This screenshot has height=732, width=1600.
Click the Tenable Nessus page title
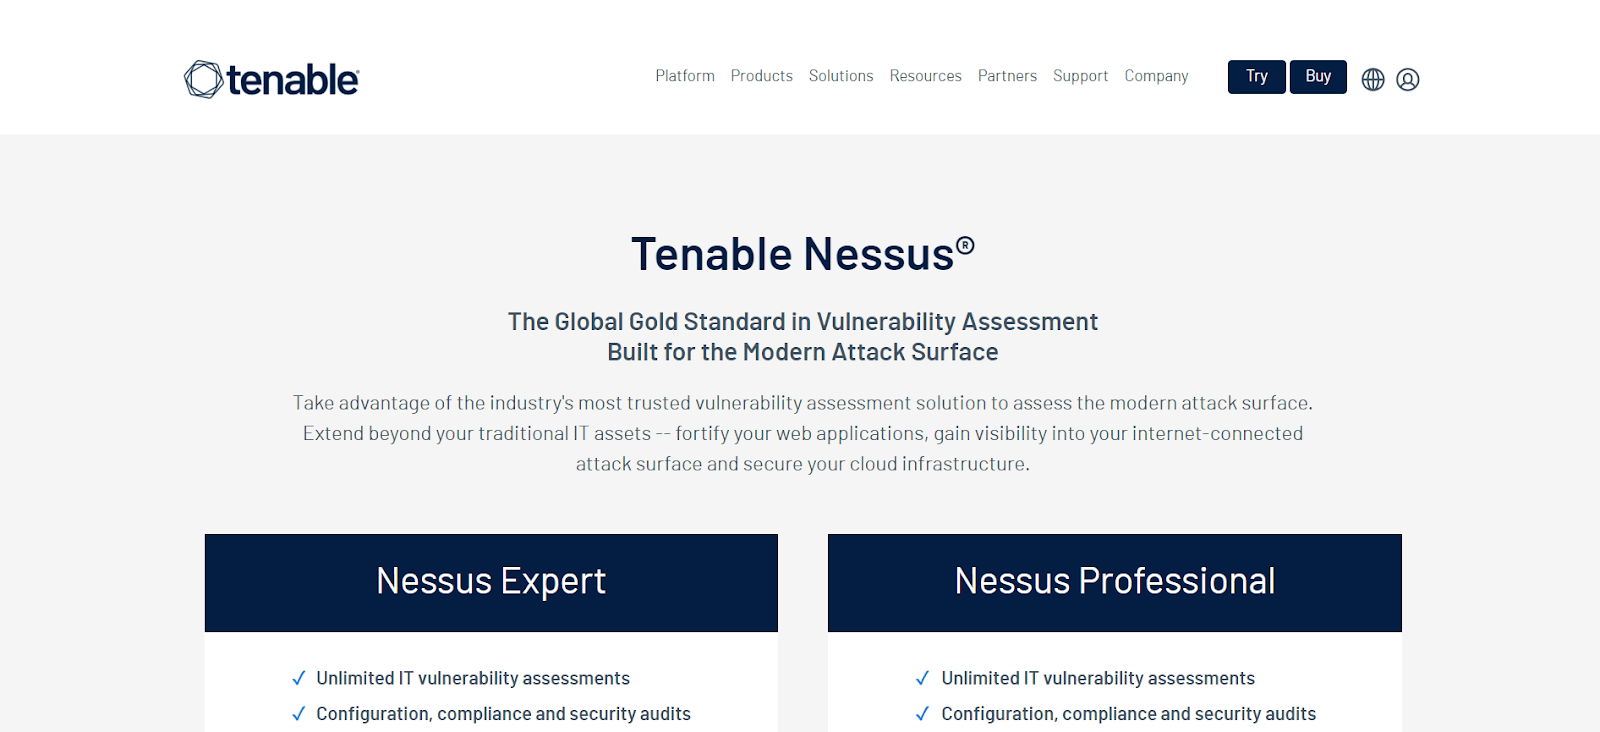[x=802, y=255]
